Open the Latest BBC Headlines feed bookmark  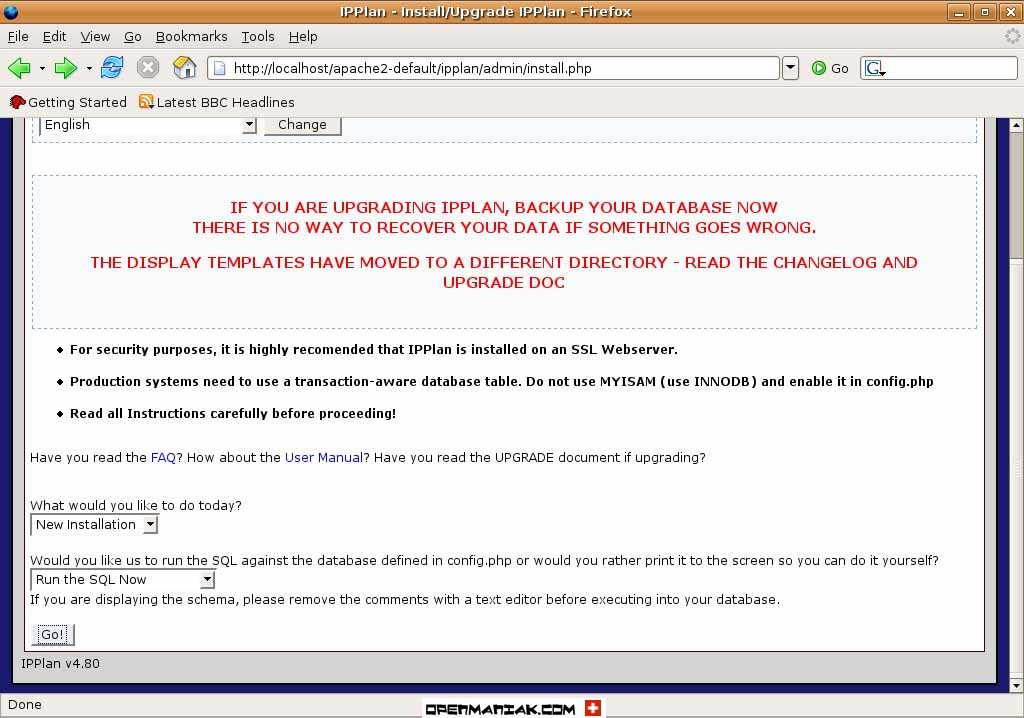(x=216, y=103)
